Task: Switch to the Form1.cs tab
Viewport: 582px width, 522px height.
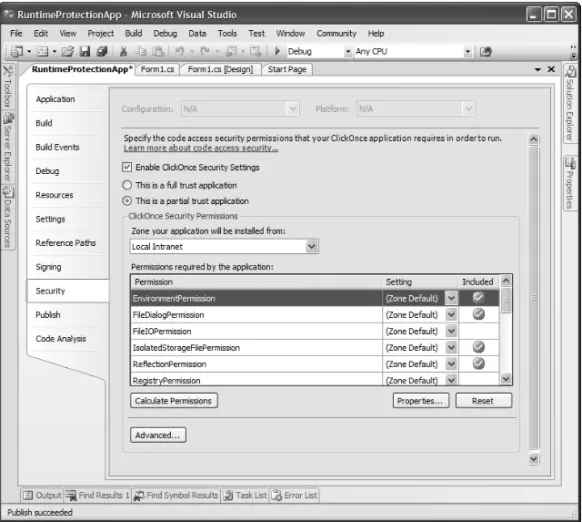Action: [157, 69]
